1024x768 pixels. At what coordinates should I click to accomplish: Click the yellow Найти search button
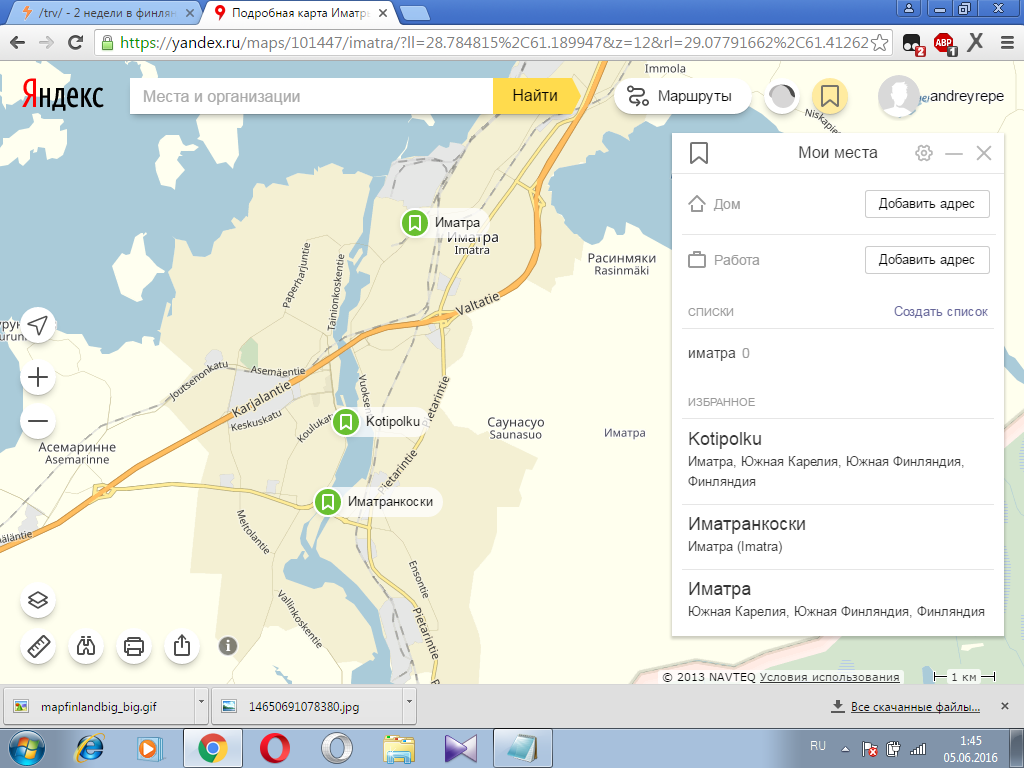536,96
